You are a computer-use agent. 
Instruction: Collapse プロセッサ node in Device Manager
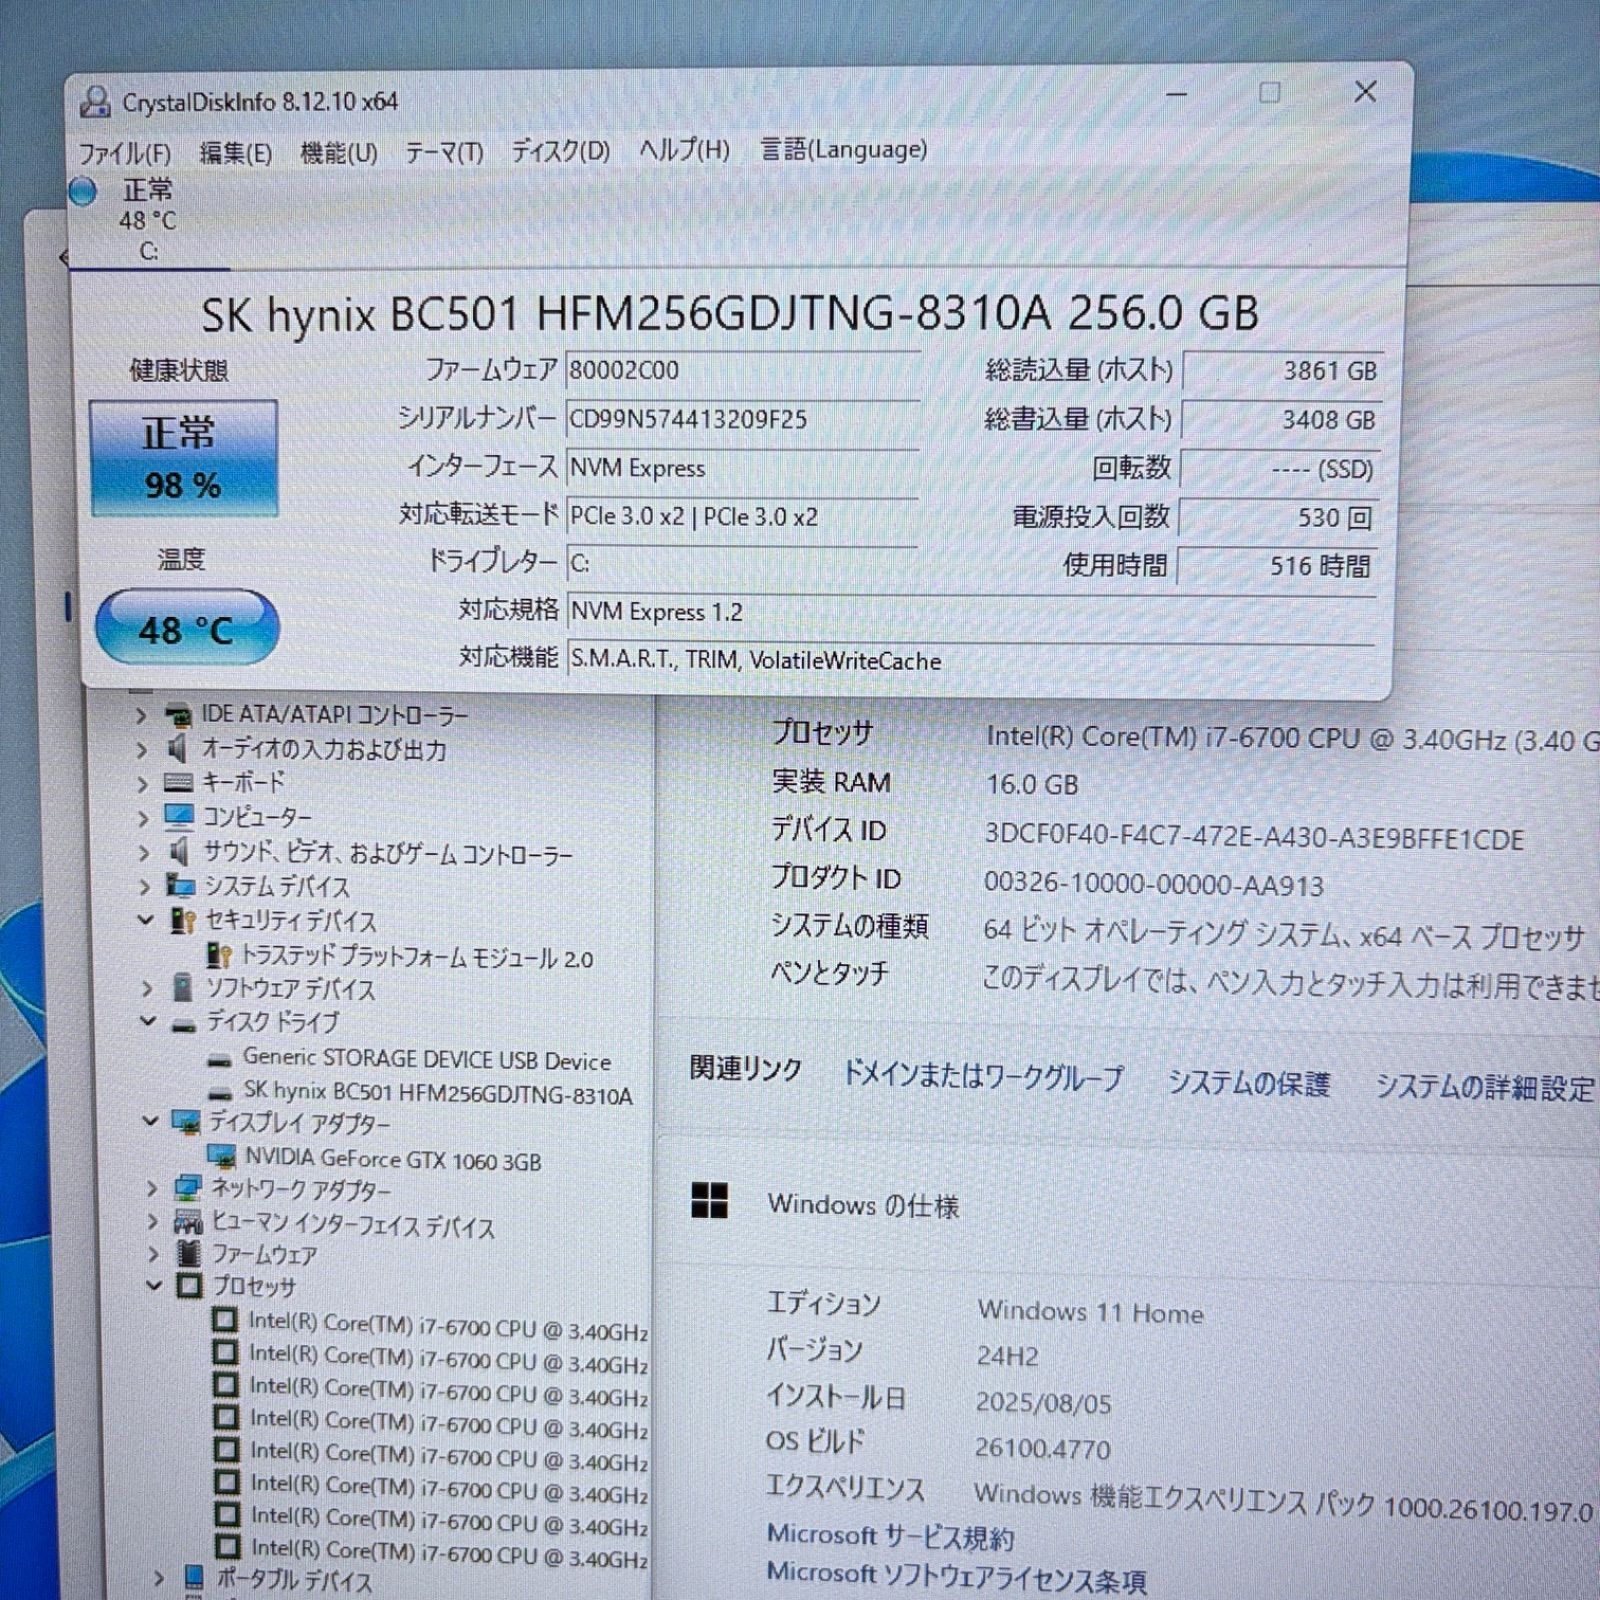click(x=154, y=1286)
